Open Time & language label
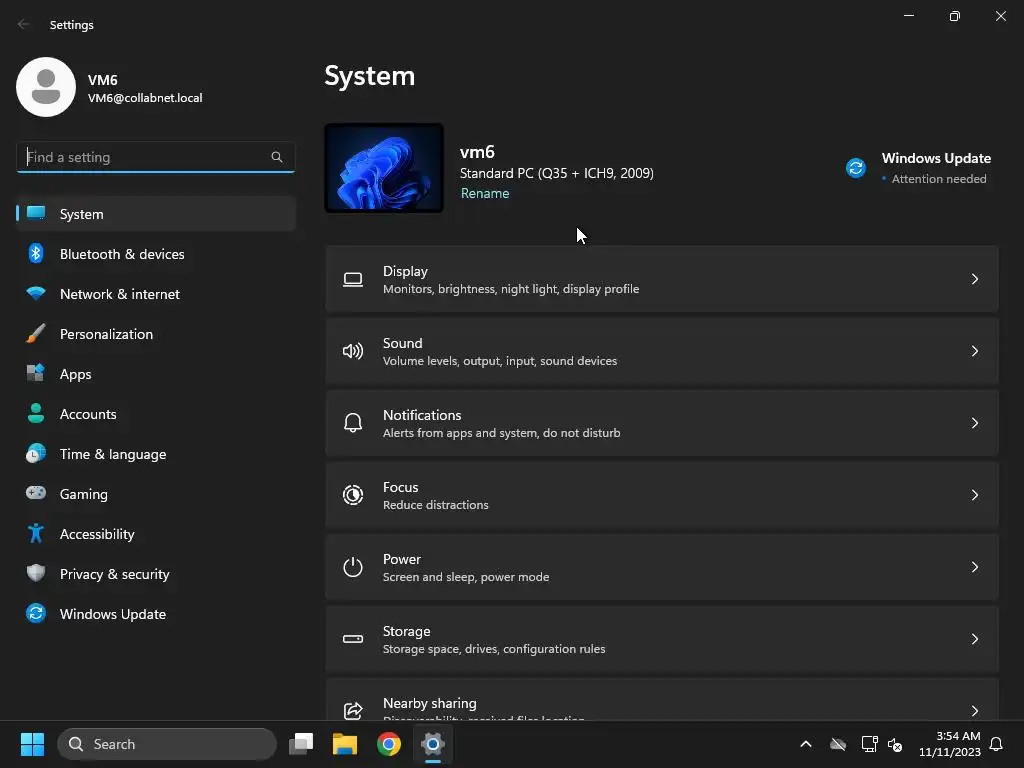 click(113, 454)
